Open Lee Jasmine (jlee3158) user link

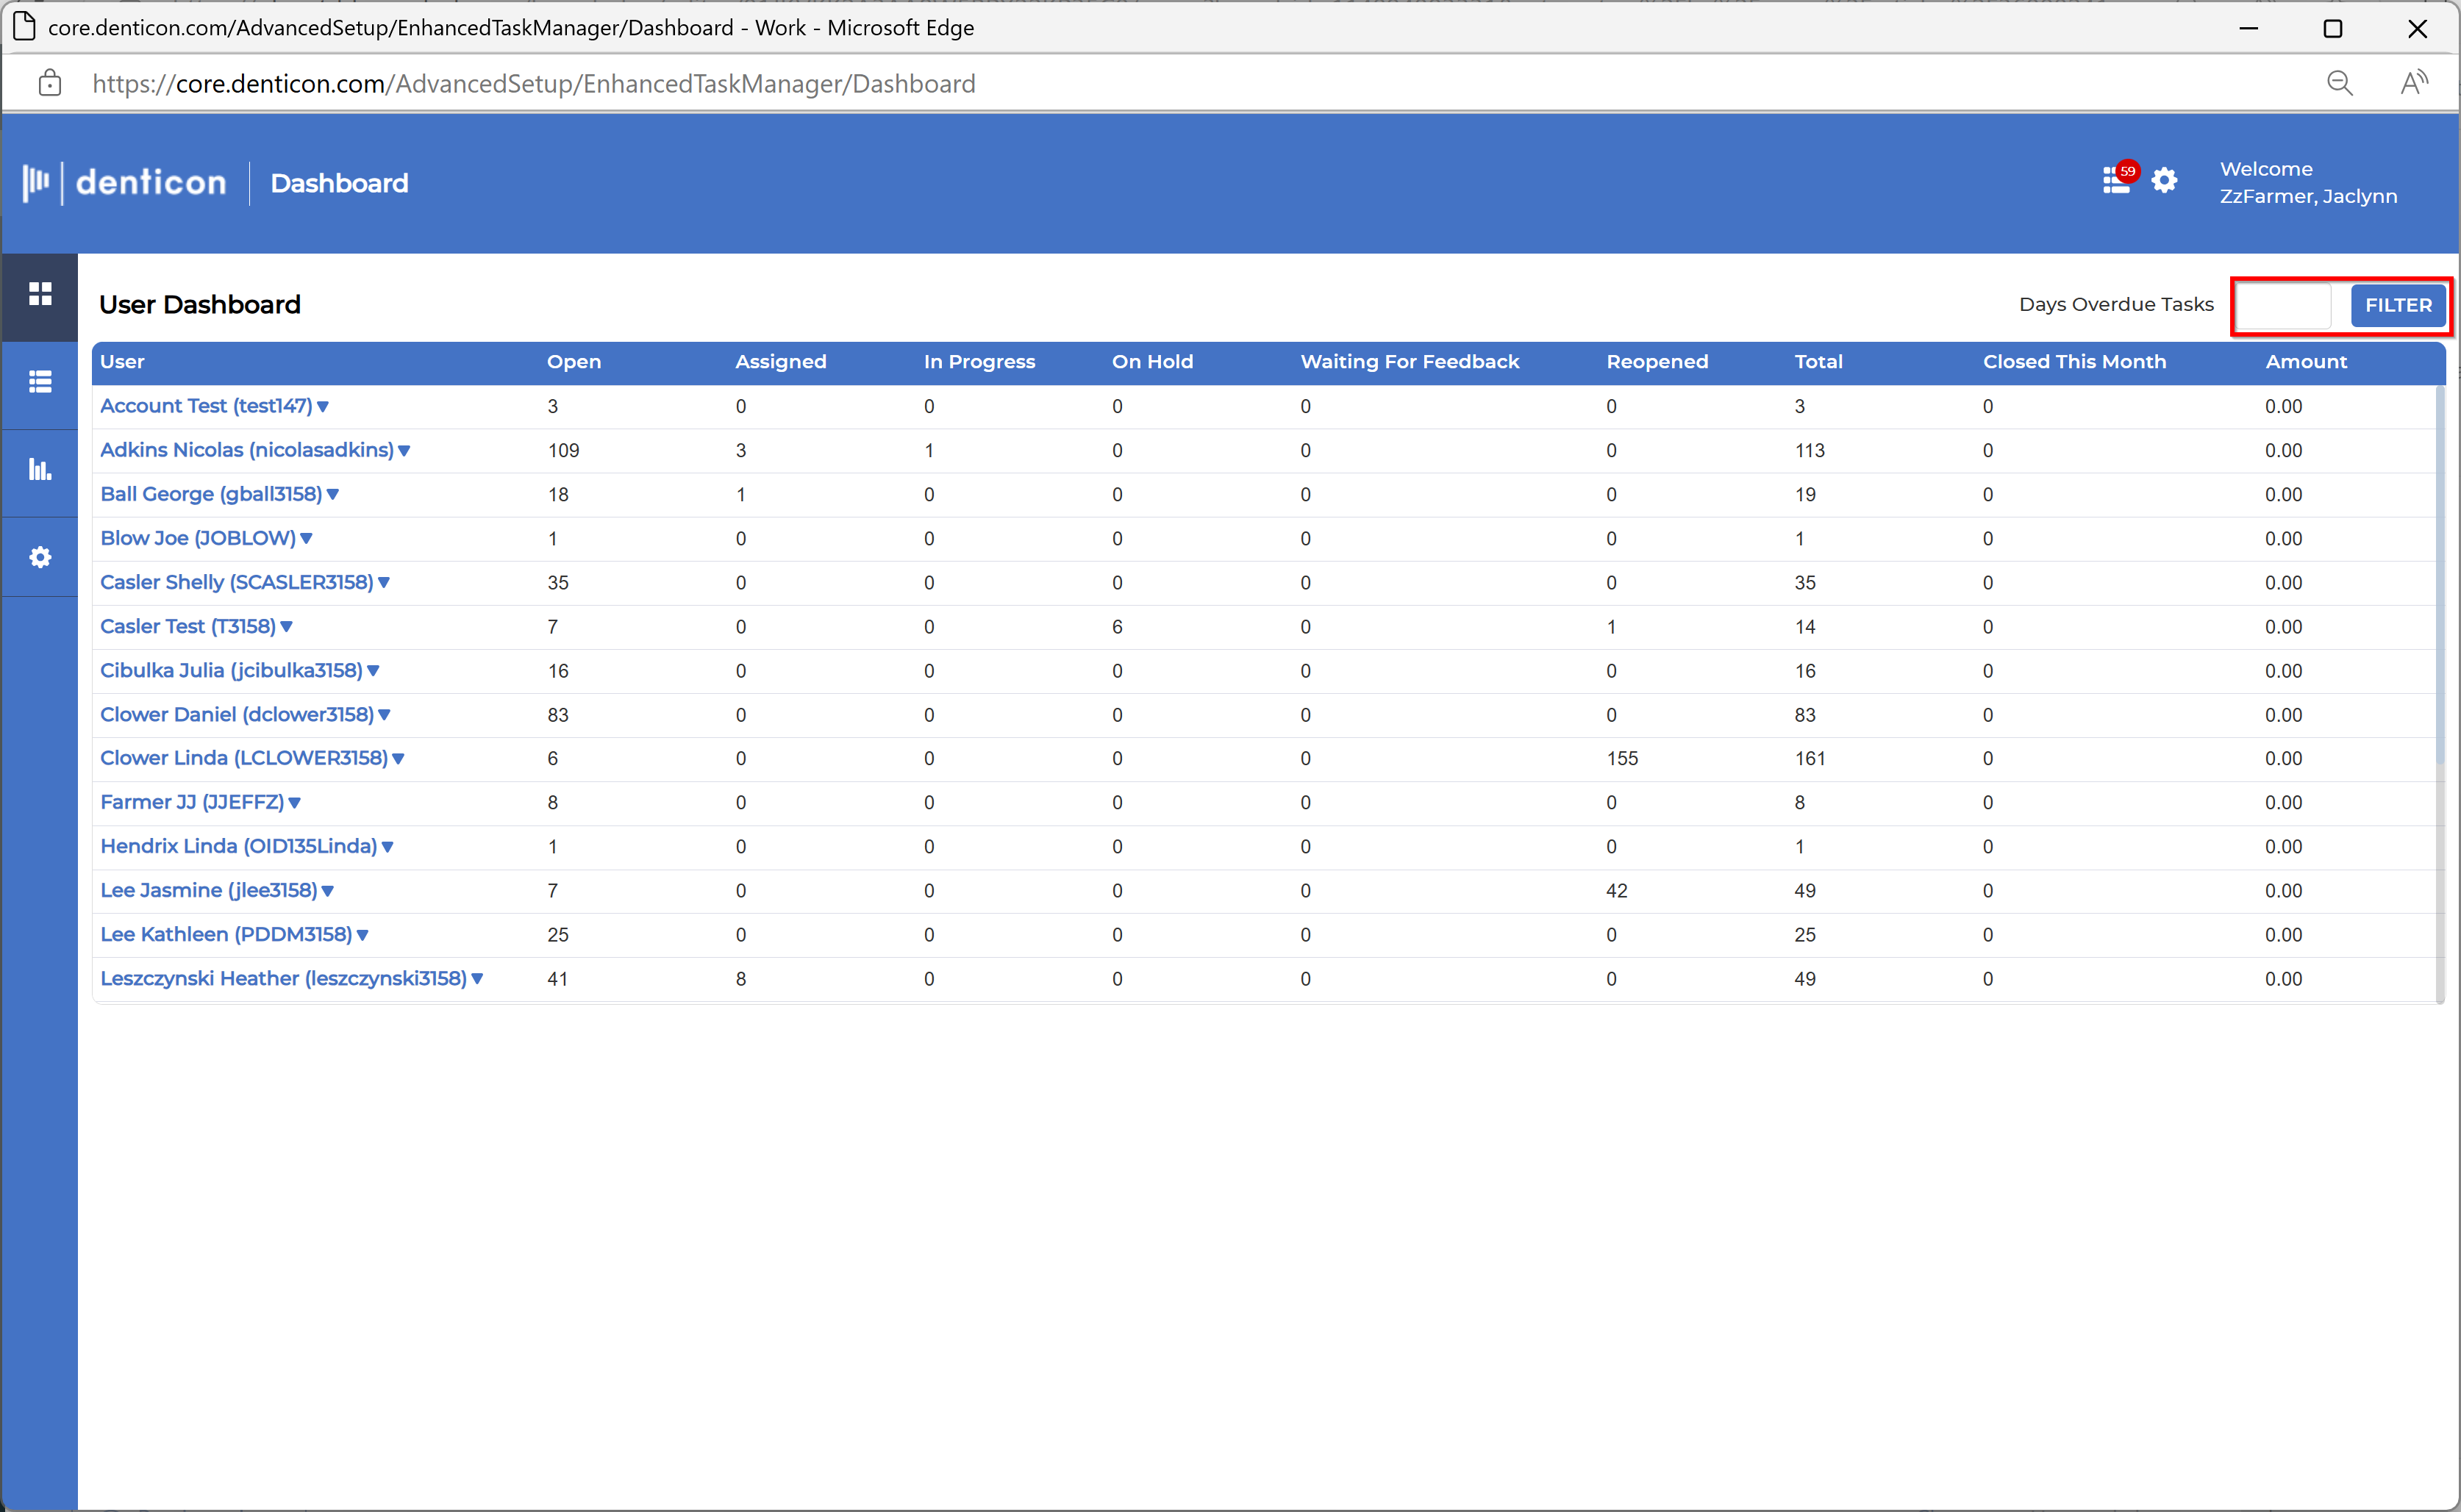(209, 890)
